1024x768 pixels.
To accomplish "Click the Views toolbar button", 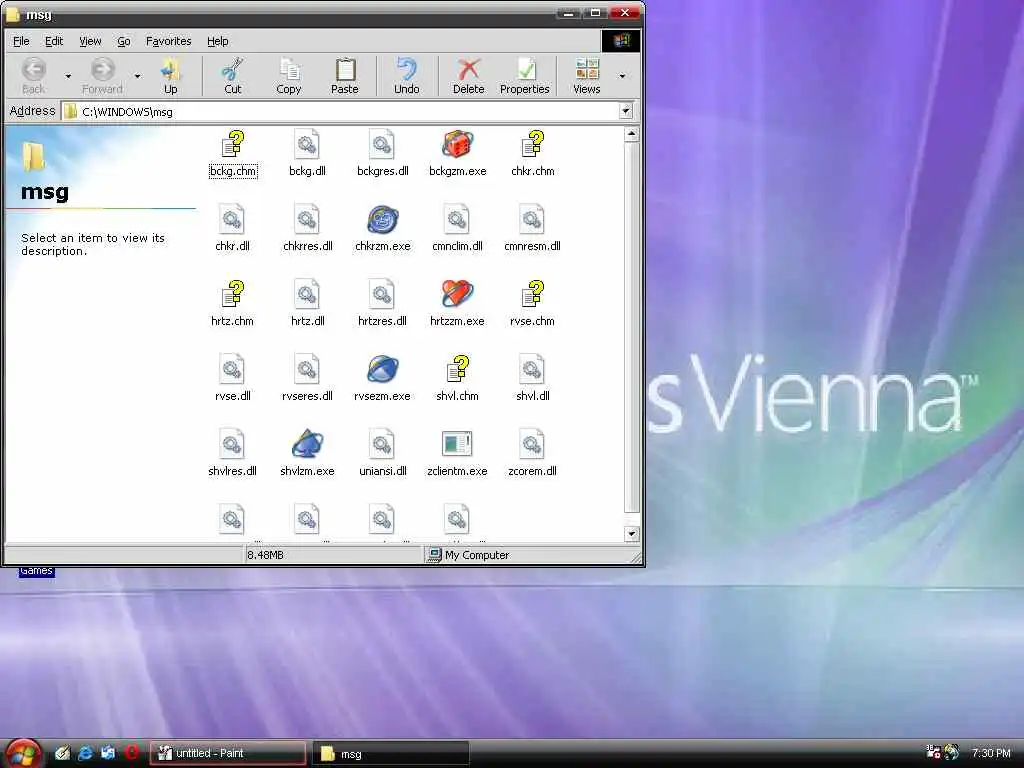I will [586, 76].
